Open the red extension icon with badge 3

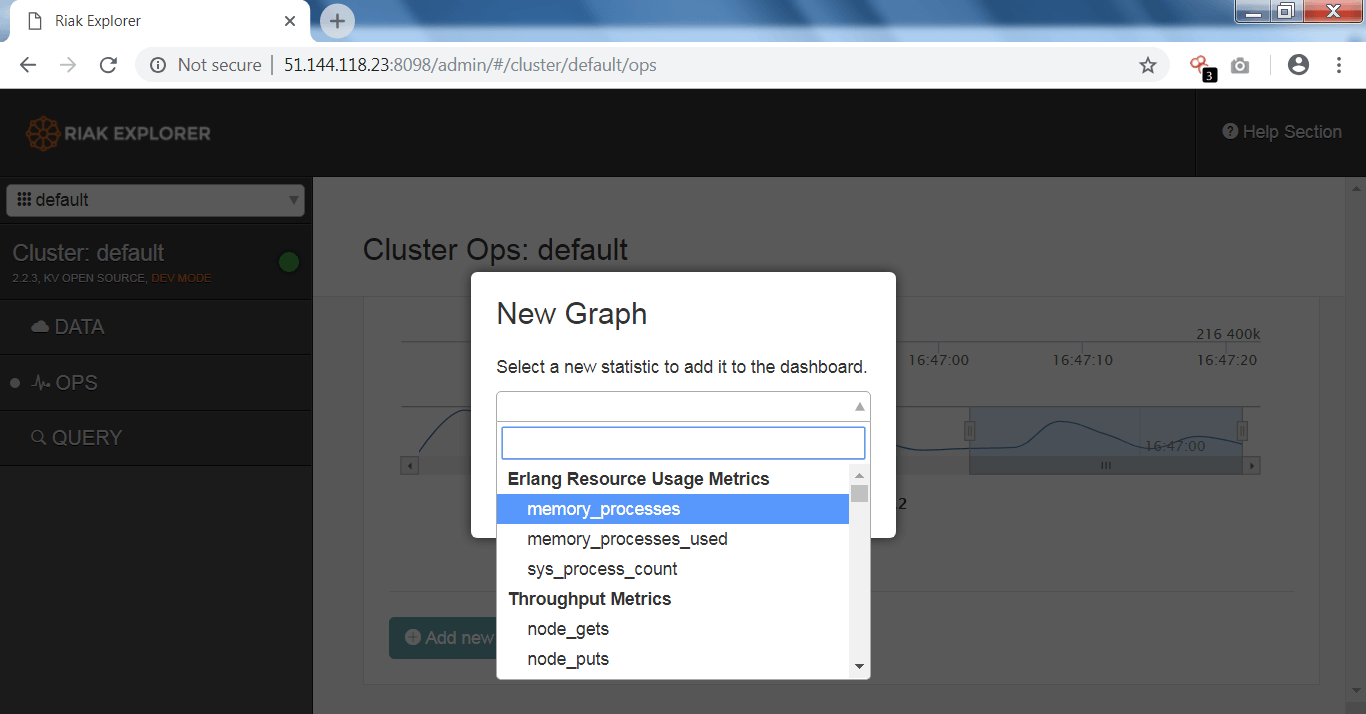1201,67
